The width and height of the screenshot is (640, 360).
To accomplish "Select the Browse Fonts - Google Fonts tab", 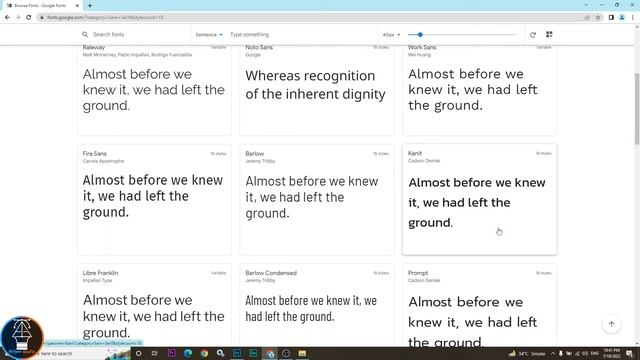I will point(41,6).
